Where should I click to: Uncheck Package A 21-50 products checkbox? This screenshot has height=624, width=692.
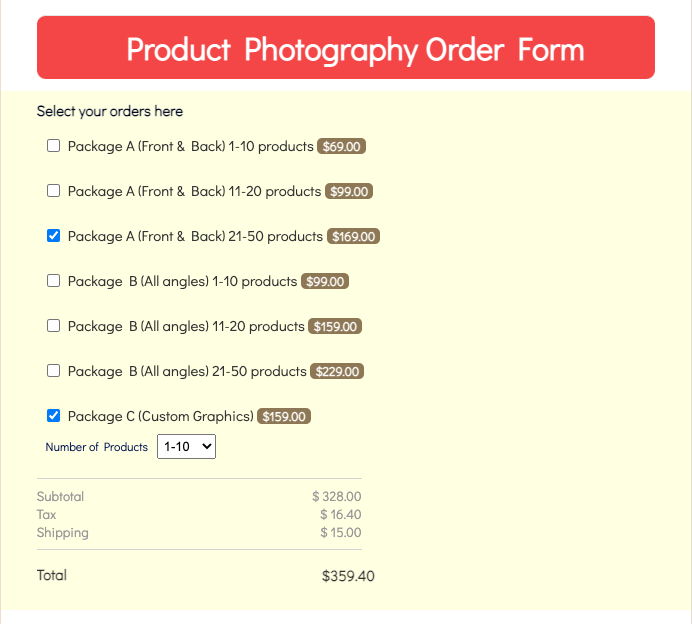(x=54, y=236)
